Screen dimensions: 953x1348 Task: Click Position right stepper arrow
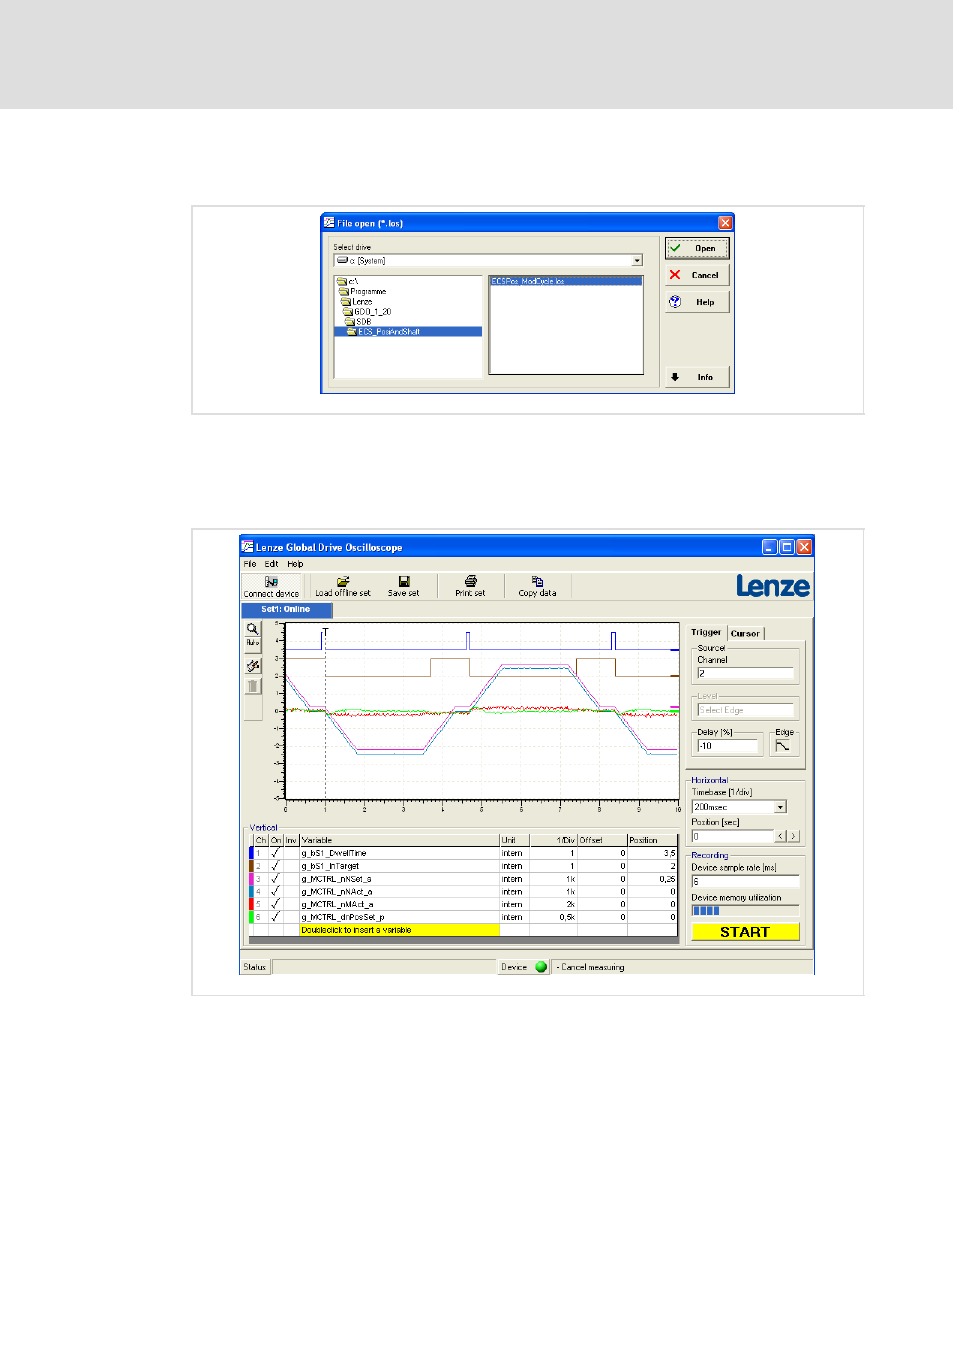(x=793, y=836)
